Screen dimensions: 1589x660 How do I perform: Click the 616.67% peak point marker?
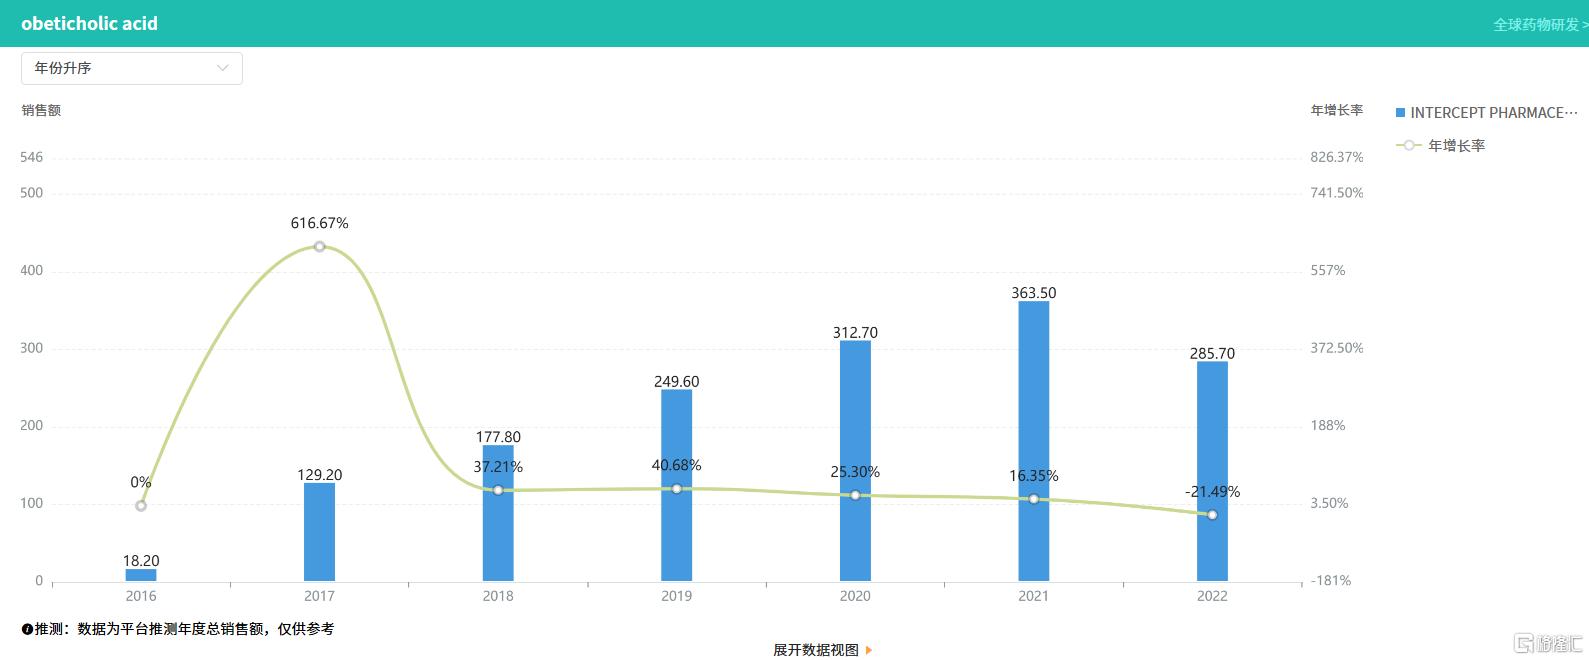click(x=319, y=246)
